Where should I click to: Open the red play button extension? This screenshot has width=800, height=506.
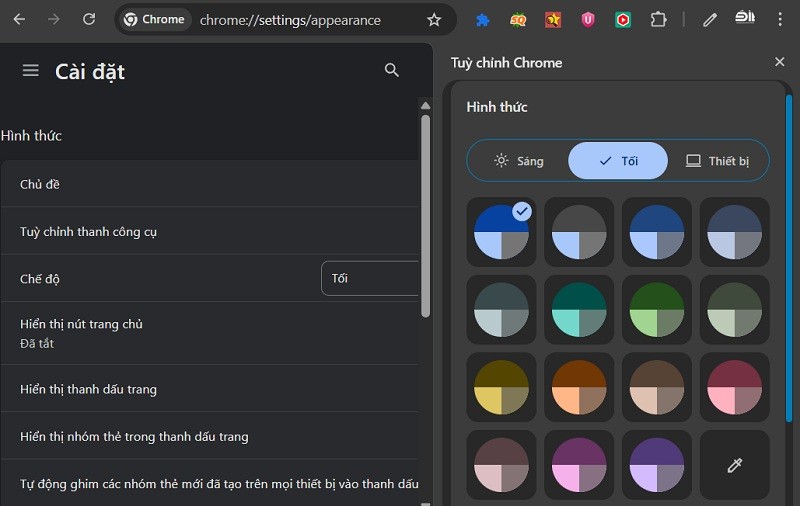point(623,20)
